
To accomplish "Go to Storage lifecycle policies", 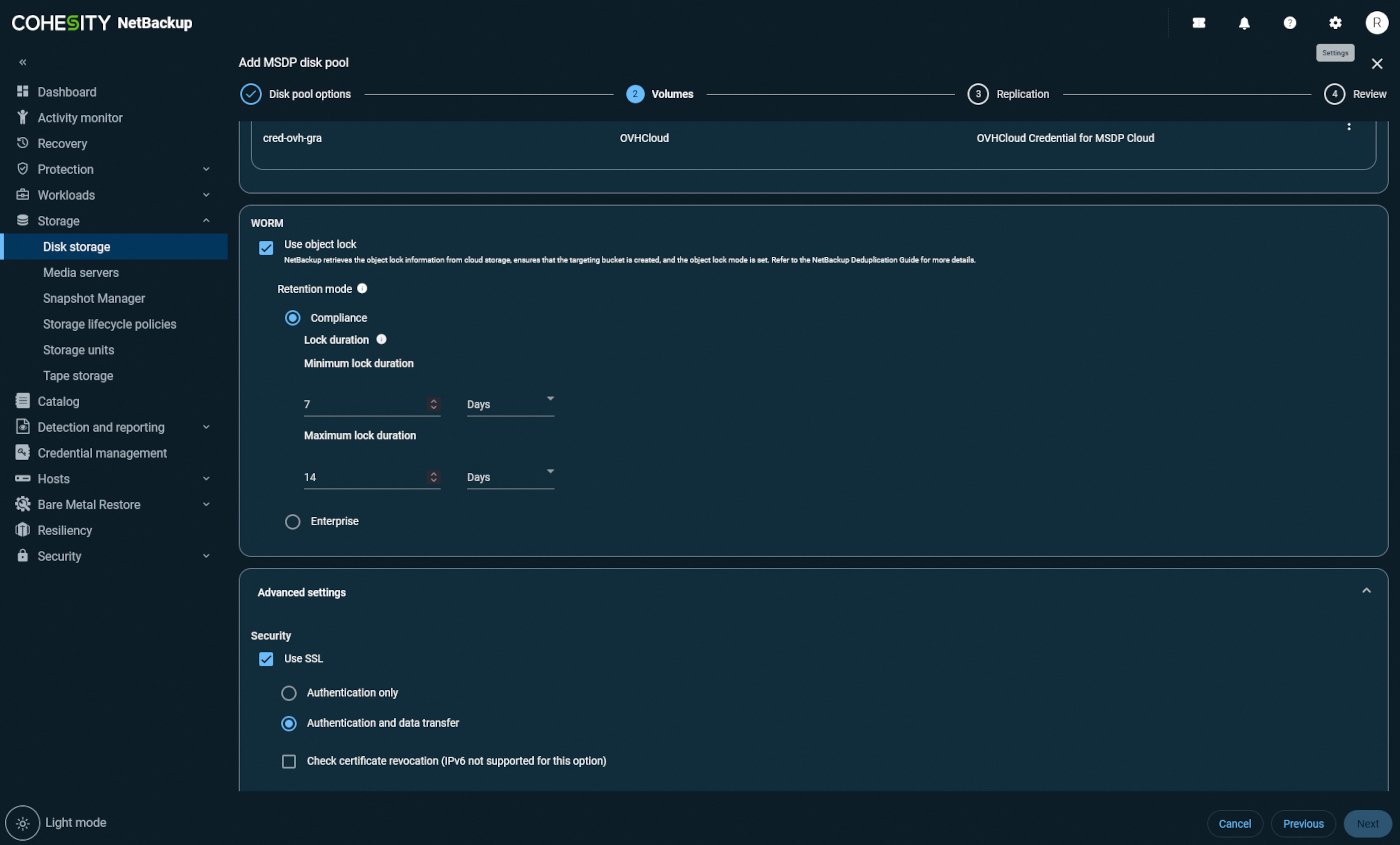I will (110, 324).
